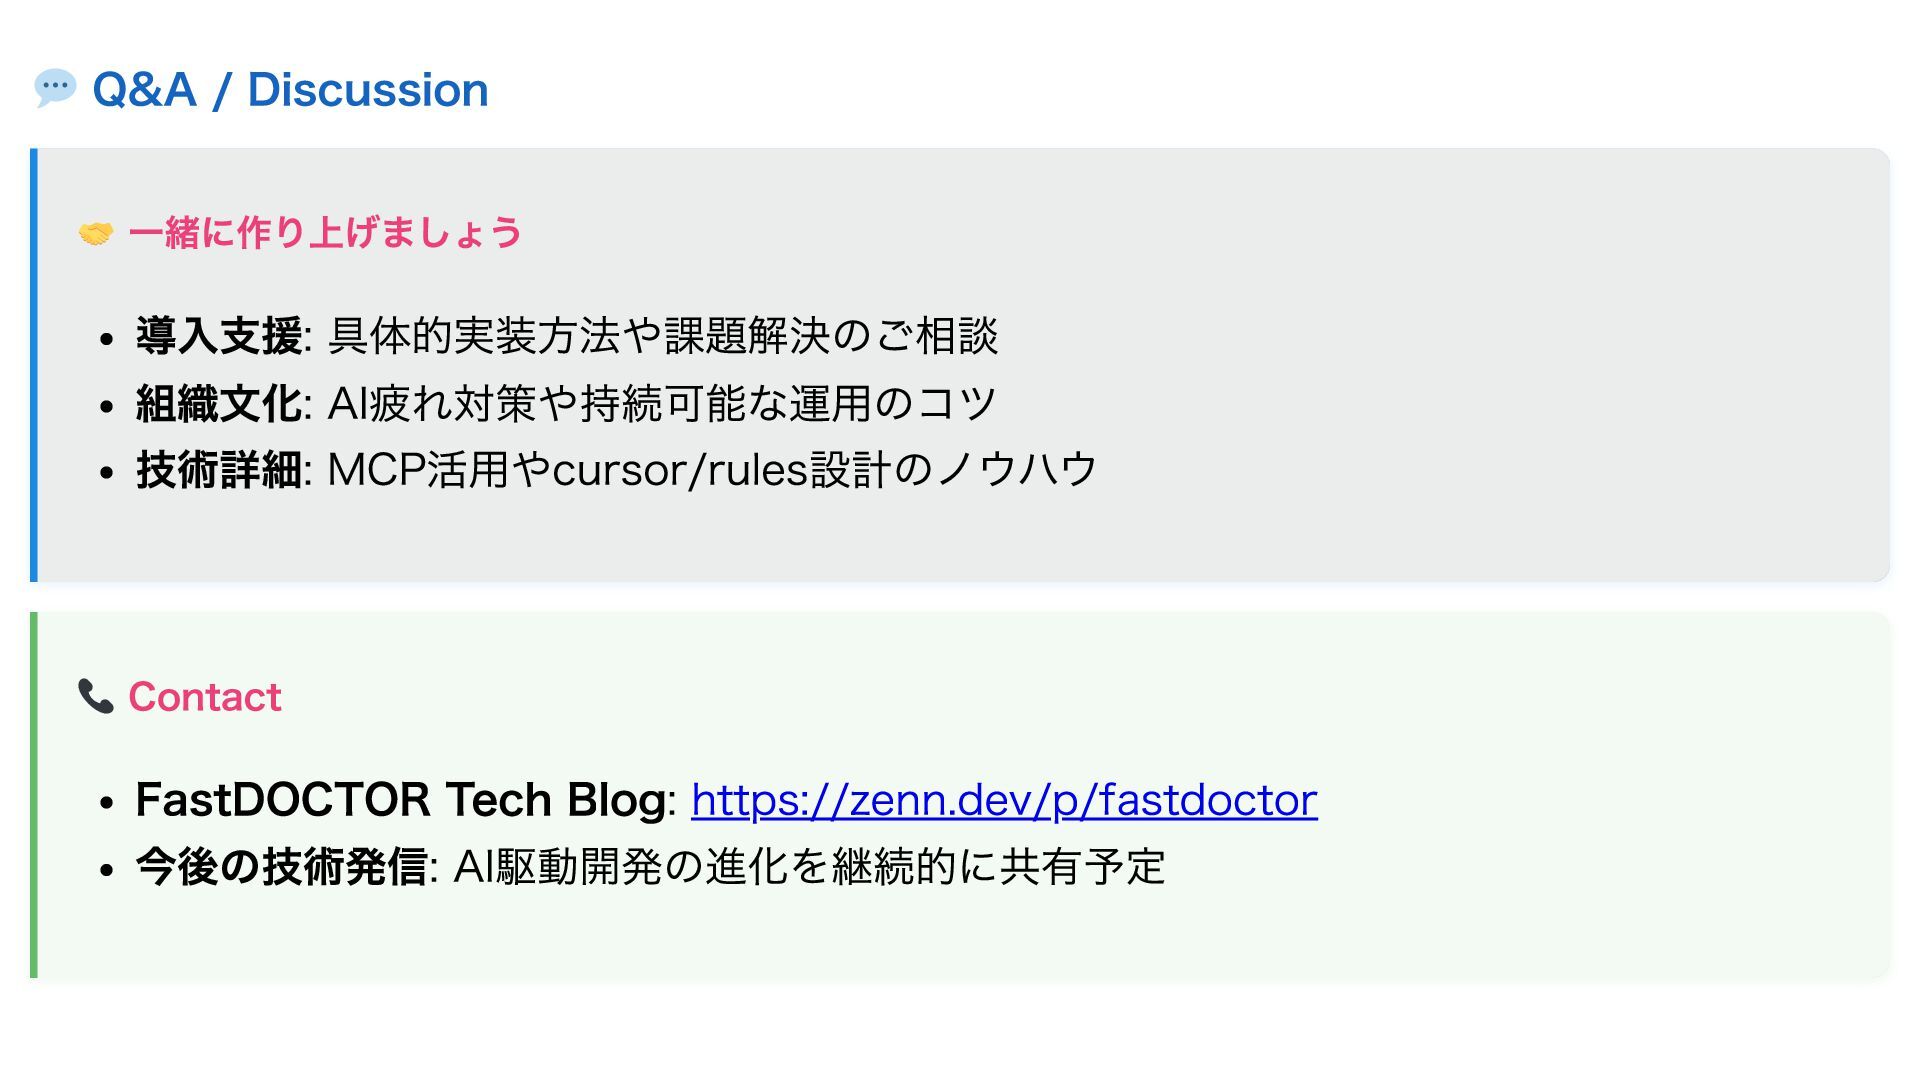This screenshot has width=1920, height=1080.
Task: Click the text AI駆動開発の進化を継続的に共有予定
Action: 810,866
